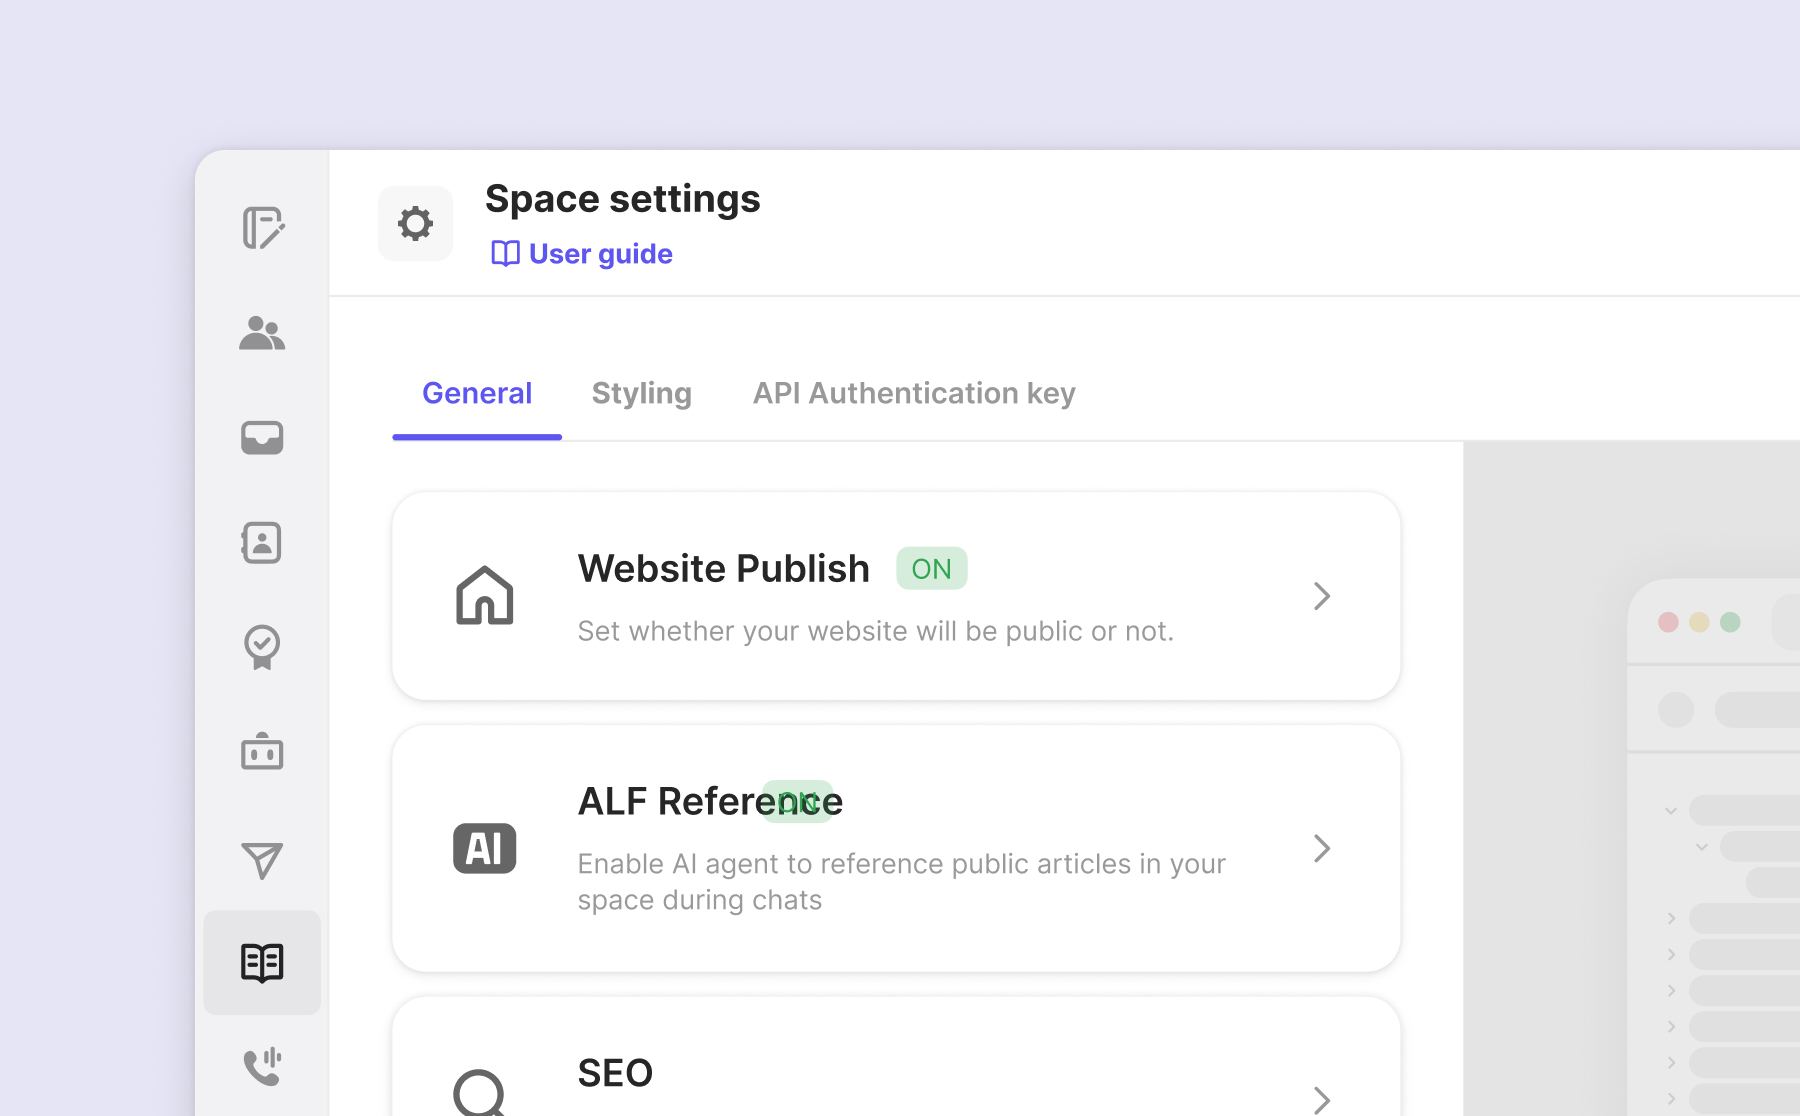Click the SEO search magnifier icon
This screenshot has height=1116, width=1800.
[481, 1094]
